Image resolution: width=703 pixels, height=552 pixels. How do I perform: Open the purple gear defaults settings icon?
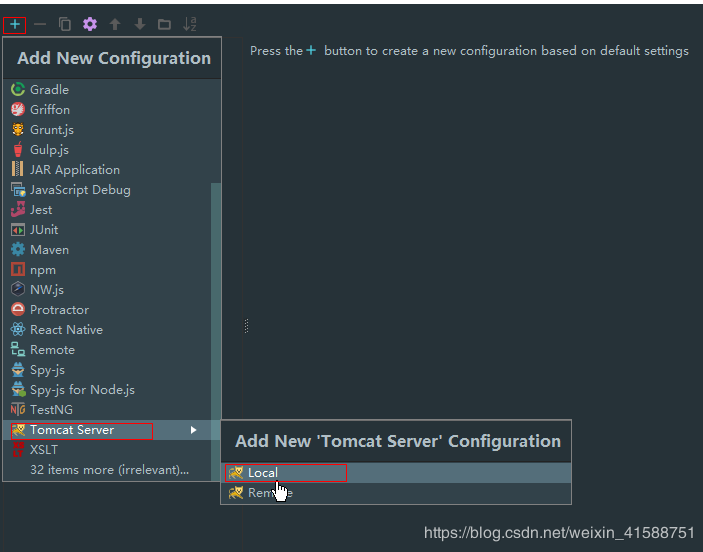(x=90, y=24)
